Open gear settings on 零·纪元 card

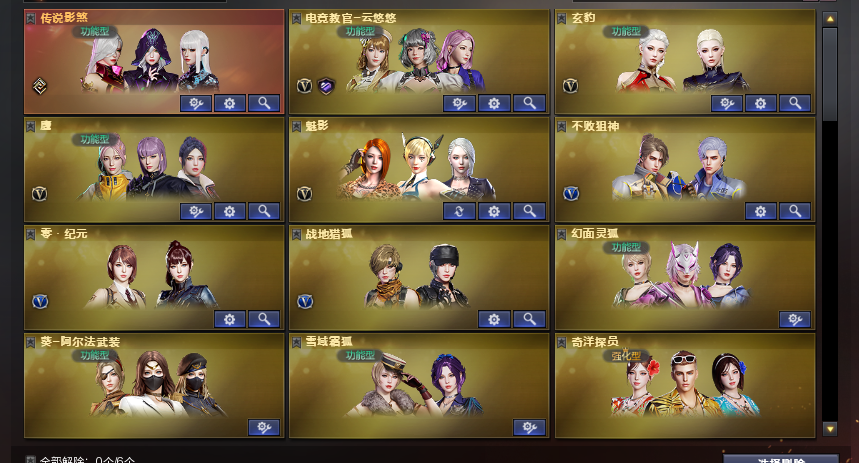[x=230, y=319]
